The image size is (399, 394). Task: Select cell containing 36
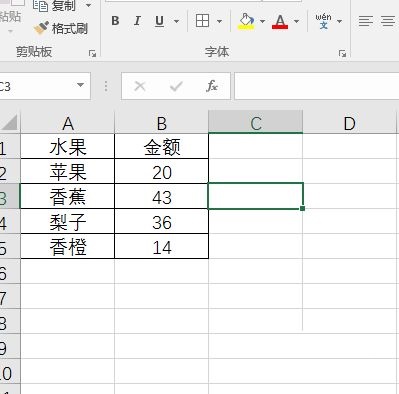coord(162,221)
